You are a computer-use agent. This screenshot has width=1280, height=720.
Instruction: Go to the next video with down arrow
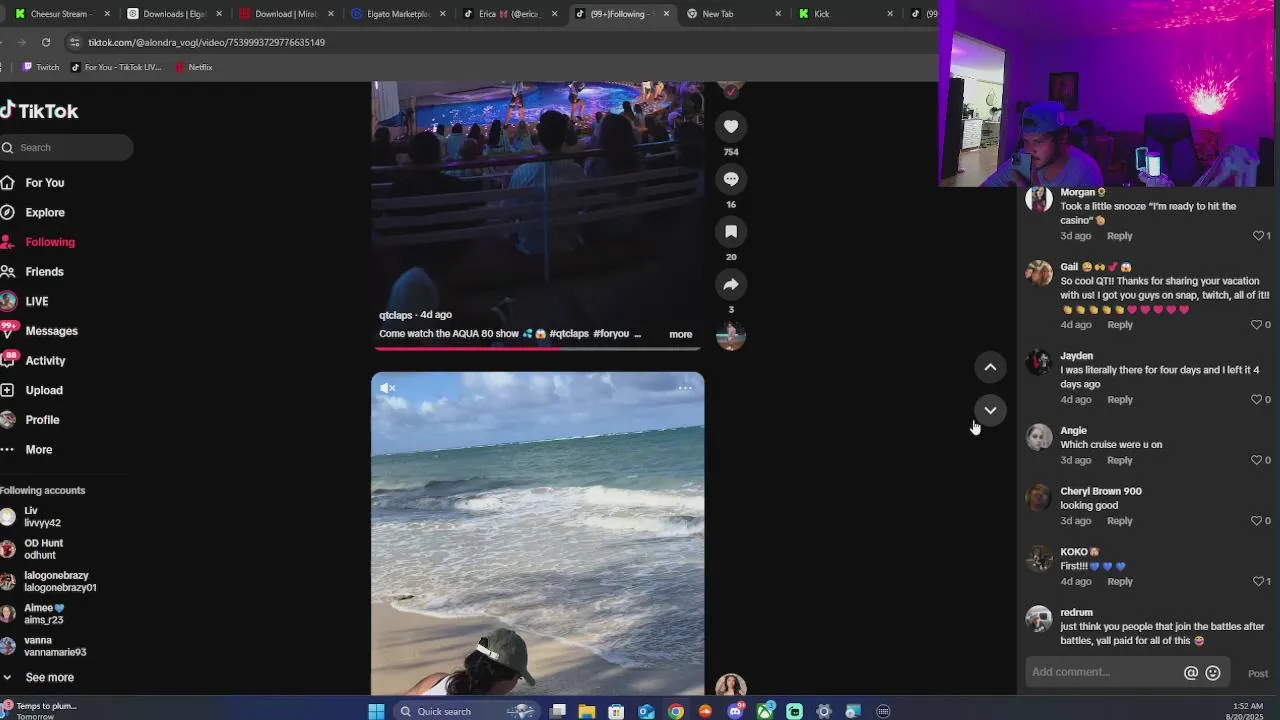[990, 410]
